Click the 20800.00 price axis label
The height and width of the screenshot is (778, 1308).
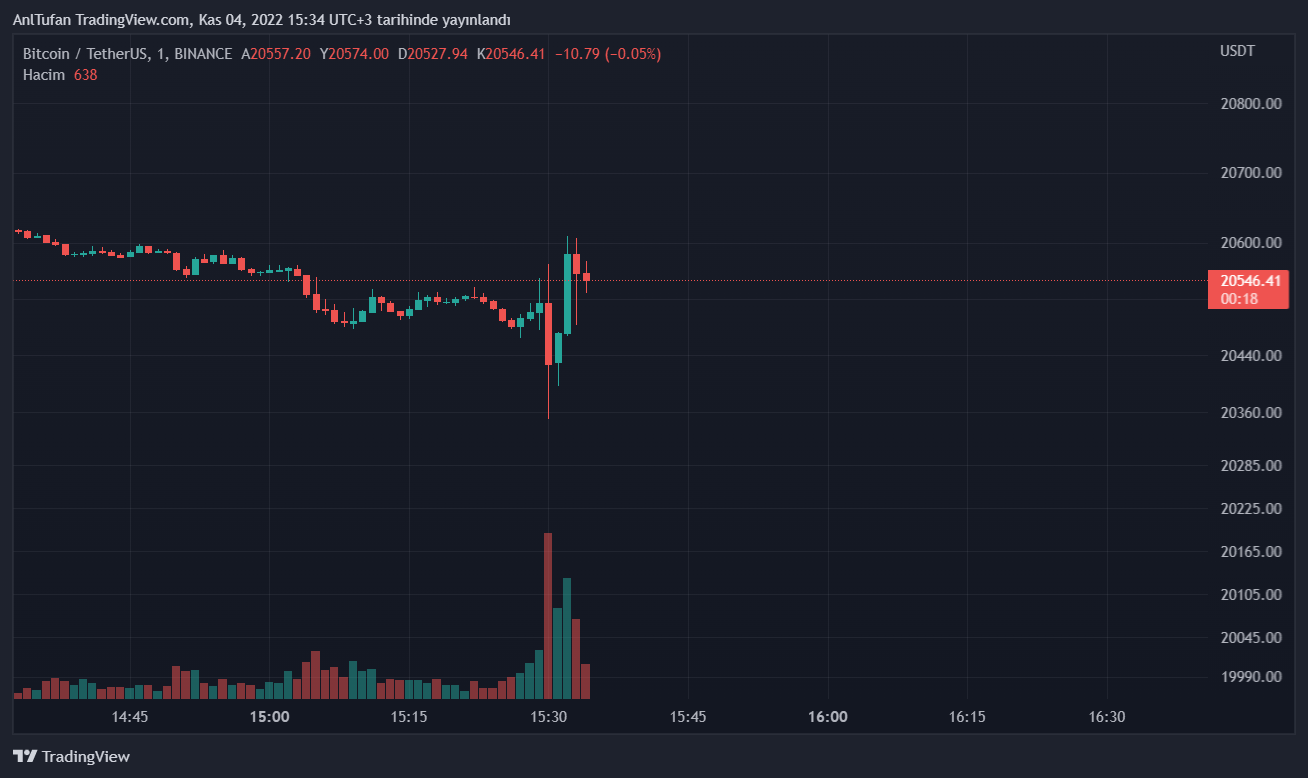pos(1251,103)
